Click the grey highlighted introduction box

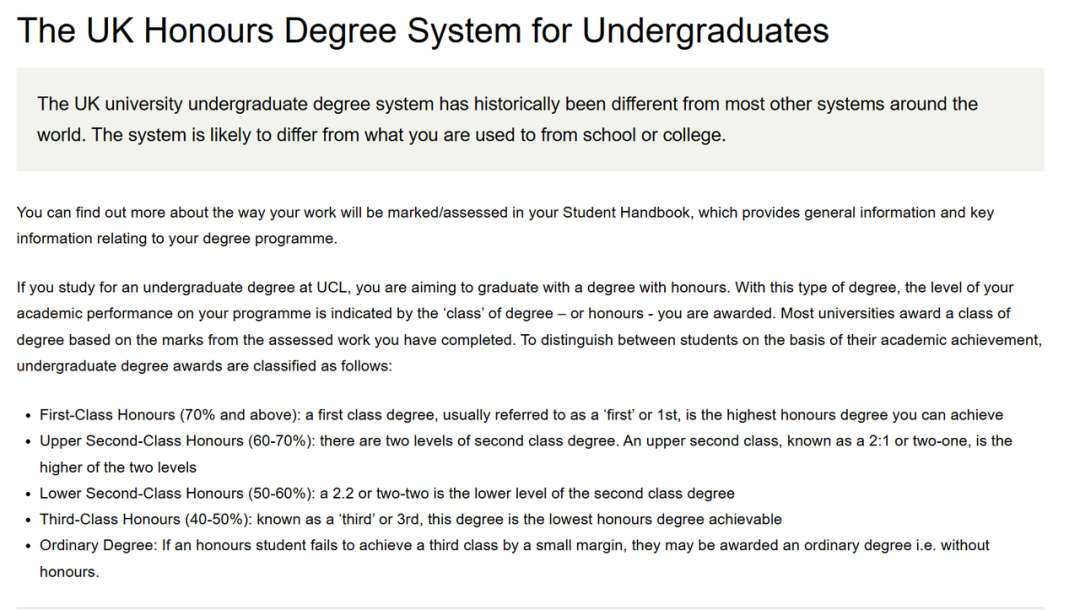click(x=530, y=119)
